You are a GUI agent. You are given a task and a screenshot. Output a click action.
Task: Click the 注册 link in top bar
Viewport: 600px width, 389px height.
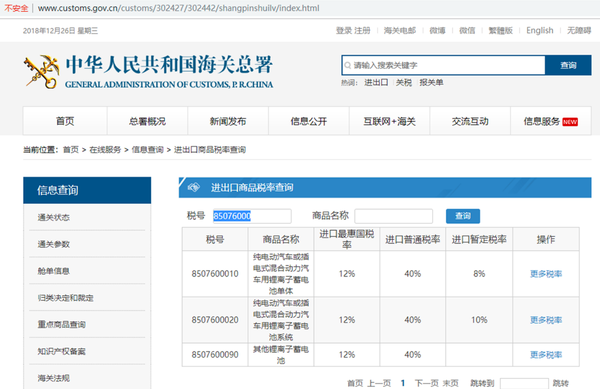click(x=362, y=31)
